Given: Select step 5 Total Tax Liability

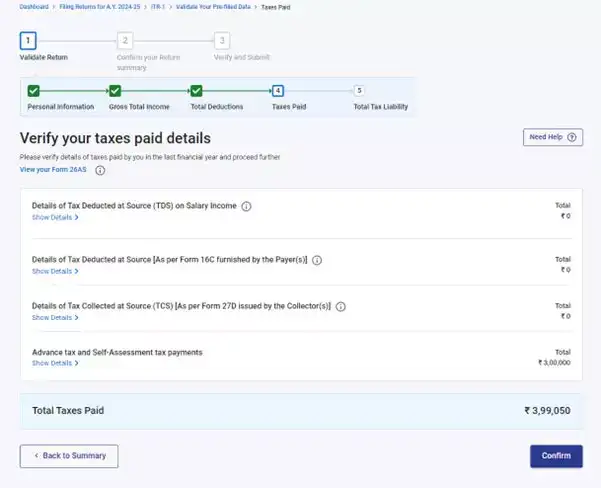Looking at the screenshot, I should (359, 91).
